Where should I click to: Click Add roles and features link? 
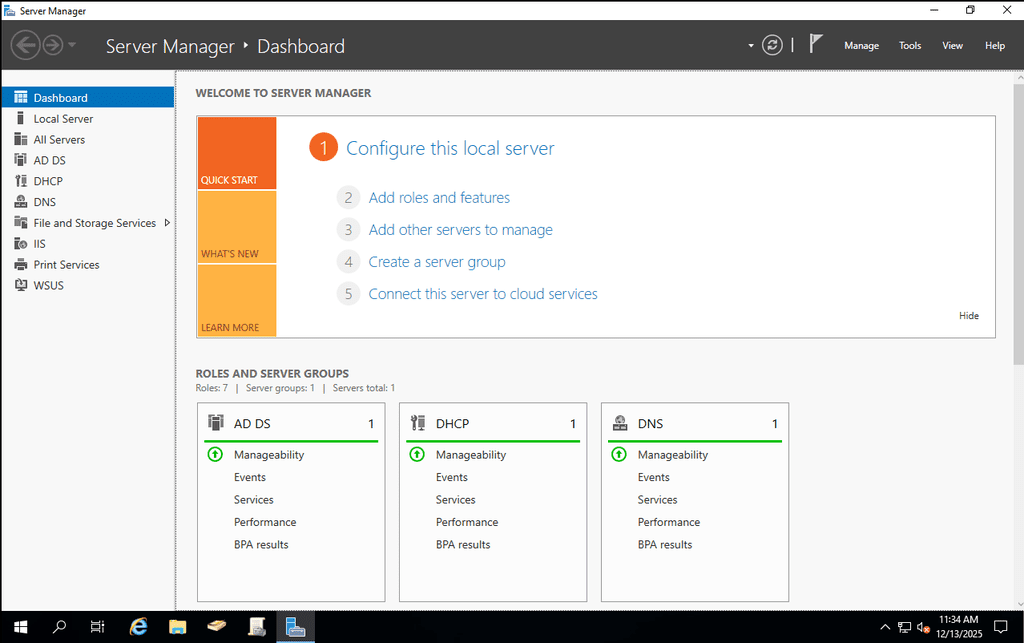pyautogui.click(x=439, y=198)
